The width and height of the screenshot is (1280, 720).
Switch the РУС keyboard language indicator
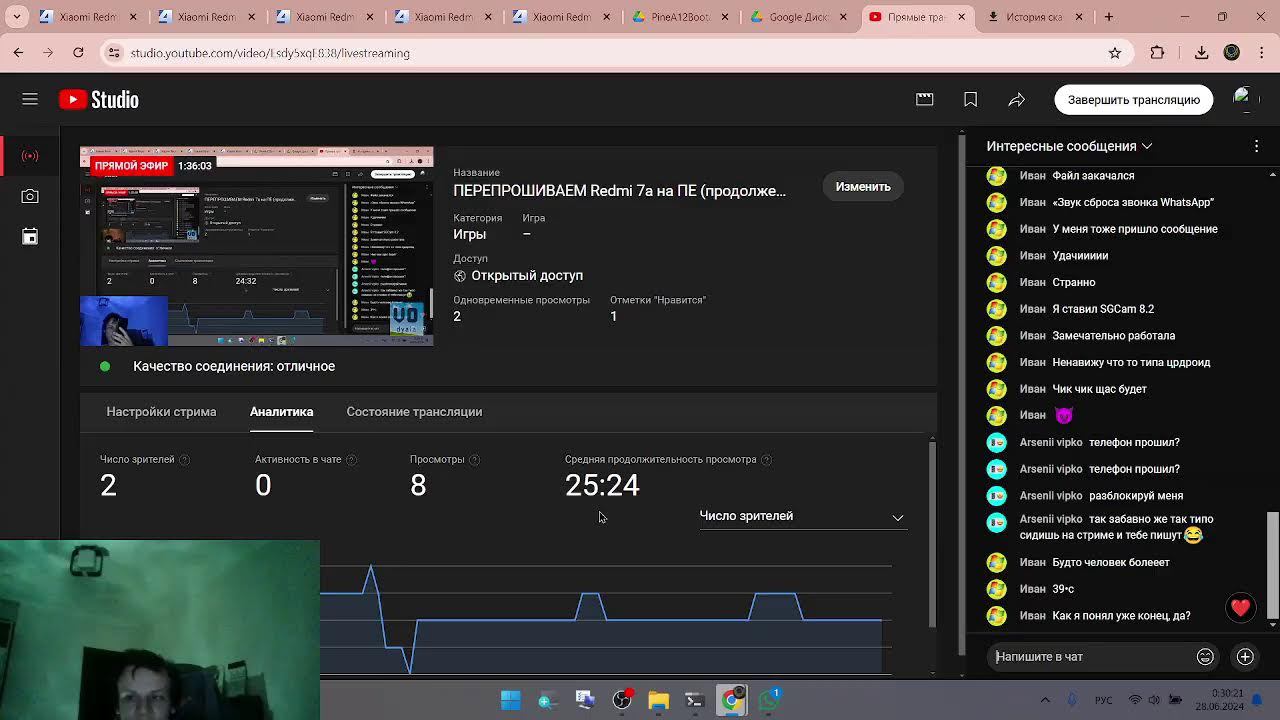click(x=1103, y=700)
